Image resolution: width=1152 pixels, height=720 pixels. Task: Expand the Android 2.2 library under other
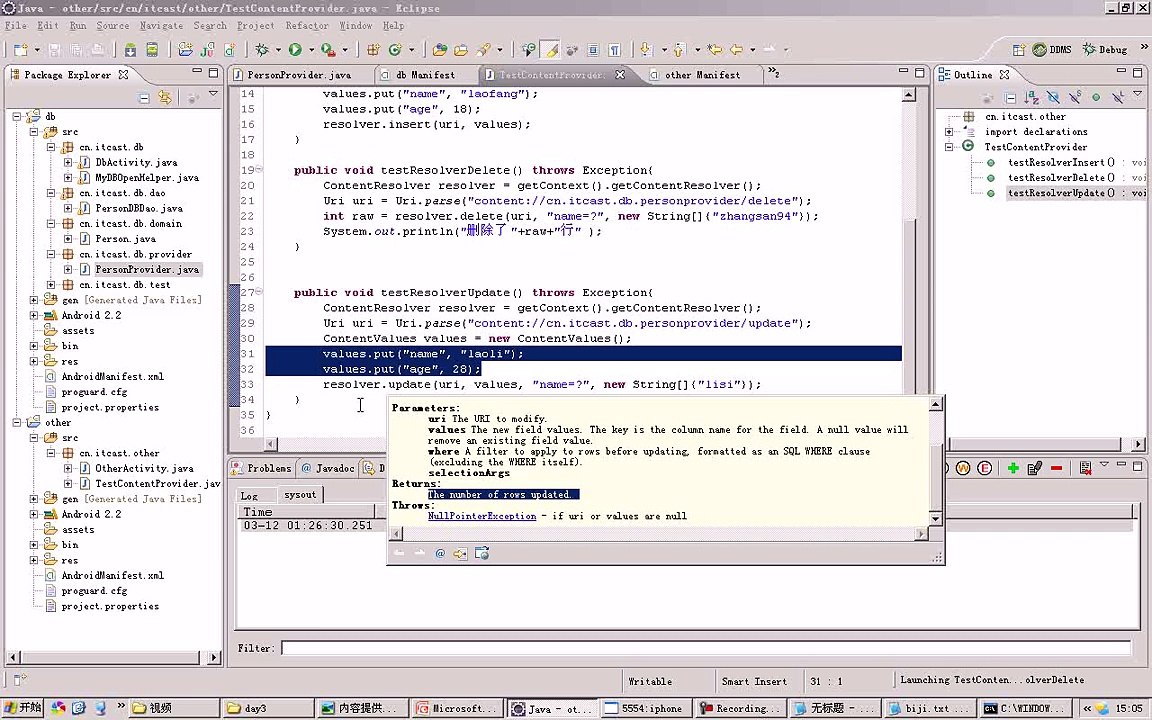click(34, 514)
